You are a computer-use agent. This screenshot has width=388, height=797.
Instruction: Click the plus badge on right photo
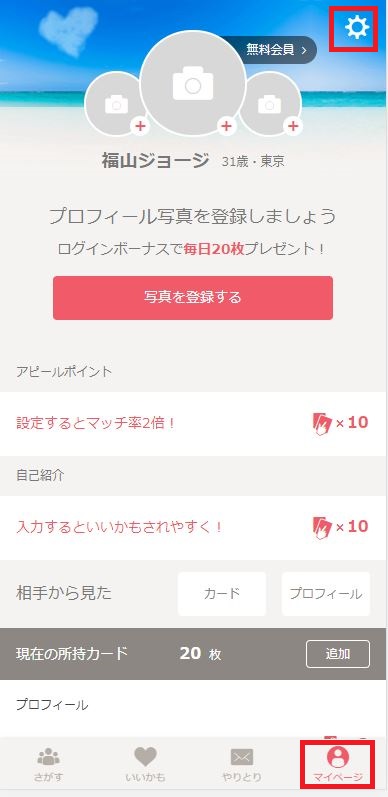click(x=292, y=126)
